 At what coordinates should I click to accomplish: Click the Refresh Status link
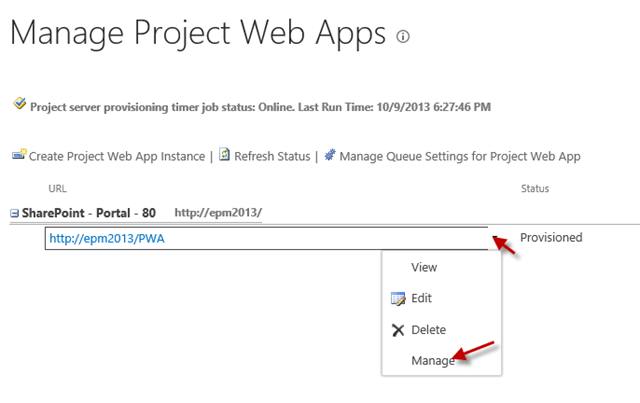click(272, 156)
